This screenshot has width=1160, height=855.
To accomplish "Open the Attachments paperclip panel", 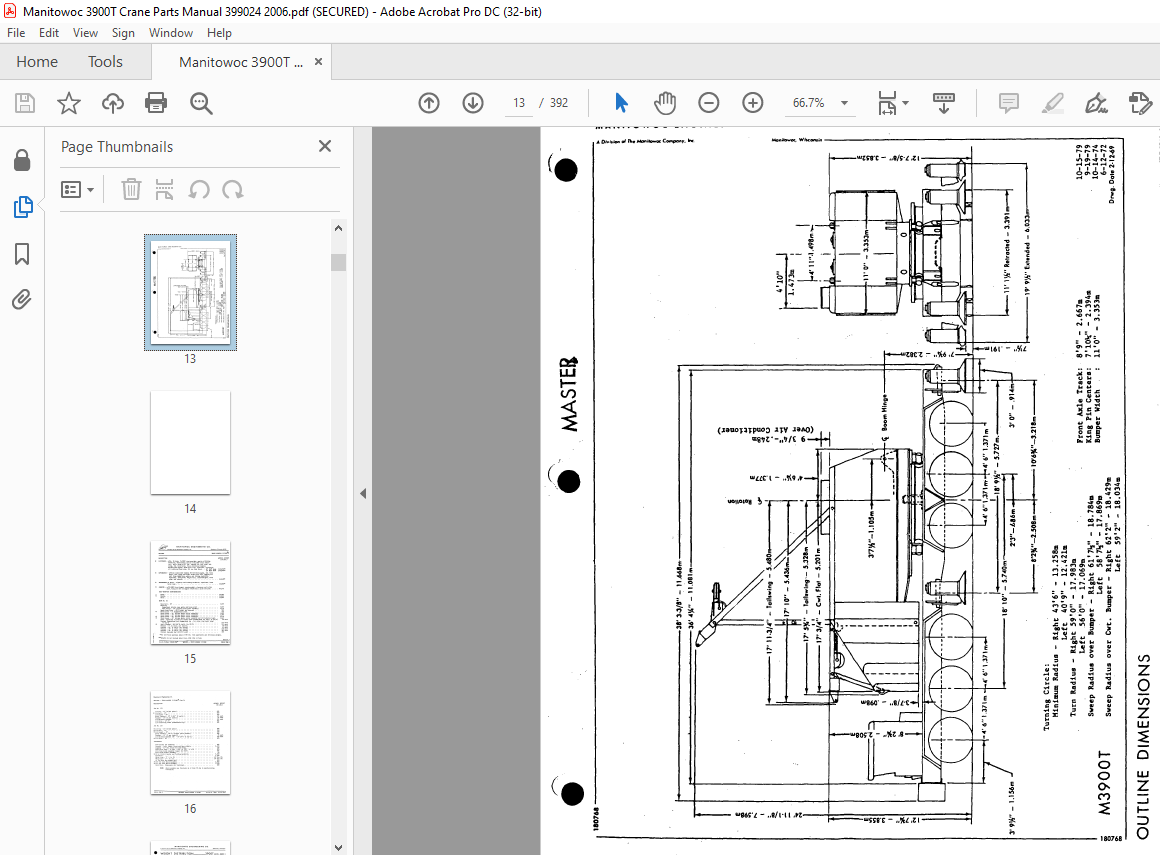I will [x=22, y=300].
